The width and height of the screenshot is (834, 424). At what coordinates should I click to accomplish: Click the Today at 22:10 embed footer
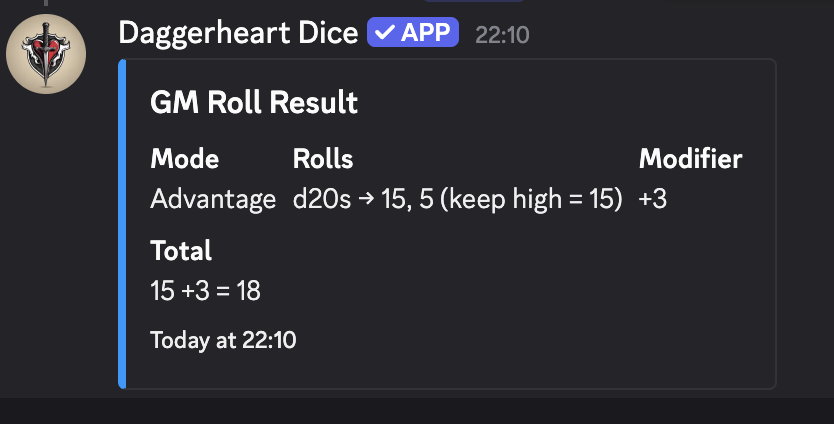[x=223, y=340]
